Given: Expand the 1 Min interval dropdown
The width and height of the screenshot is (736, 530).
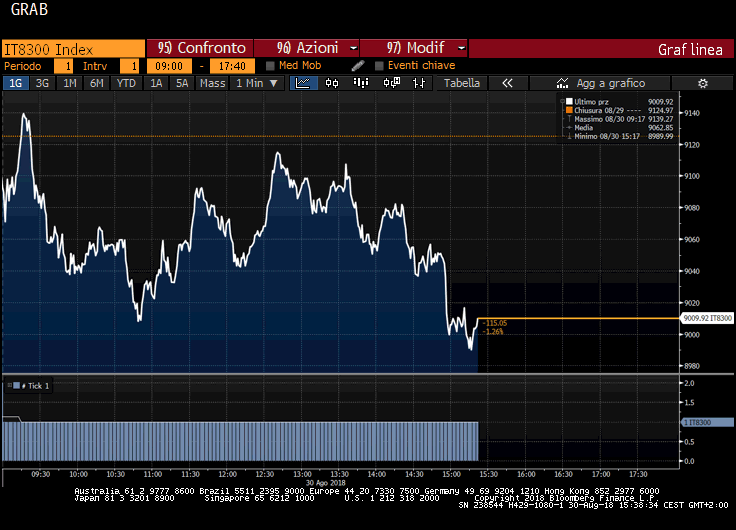Looking at the screenshot, I should coord(255,83).
